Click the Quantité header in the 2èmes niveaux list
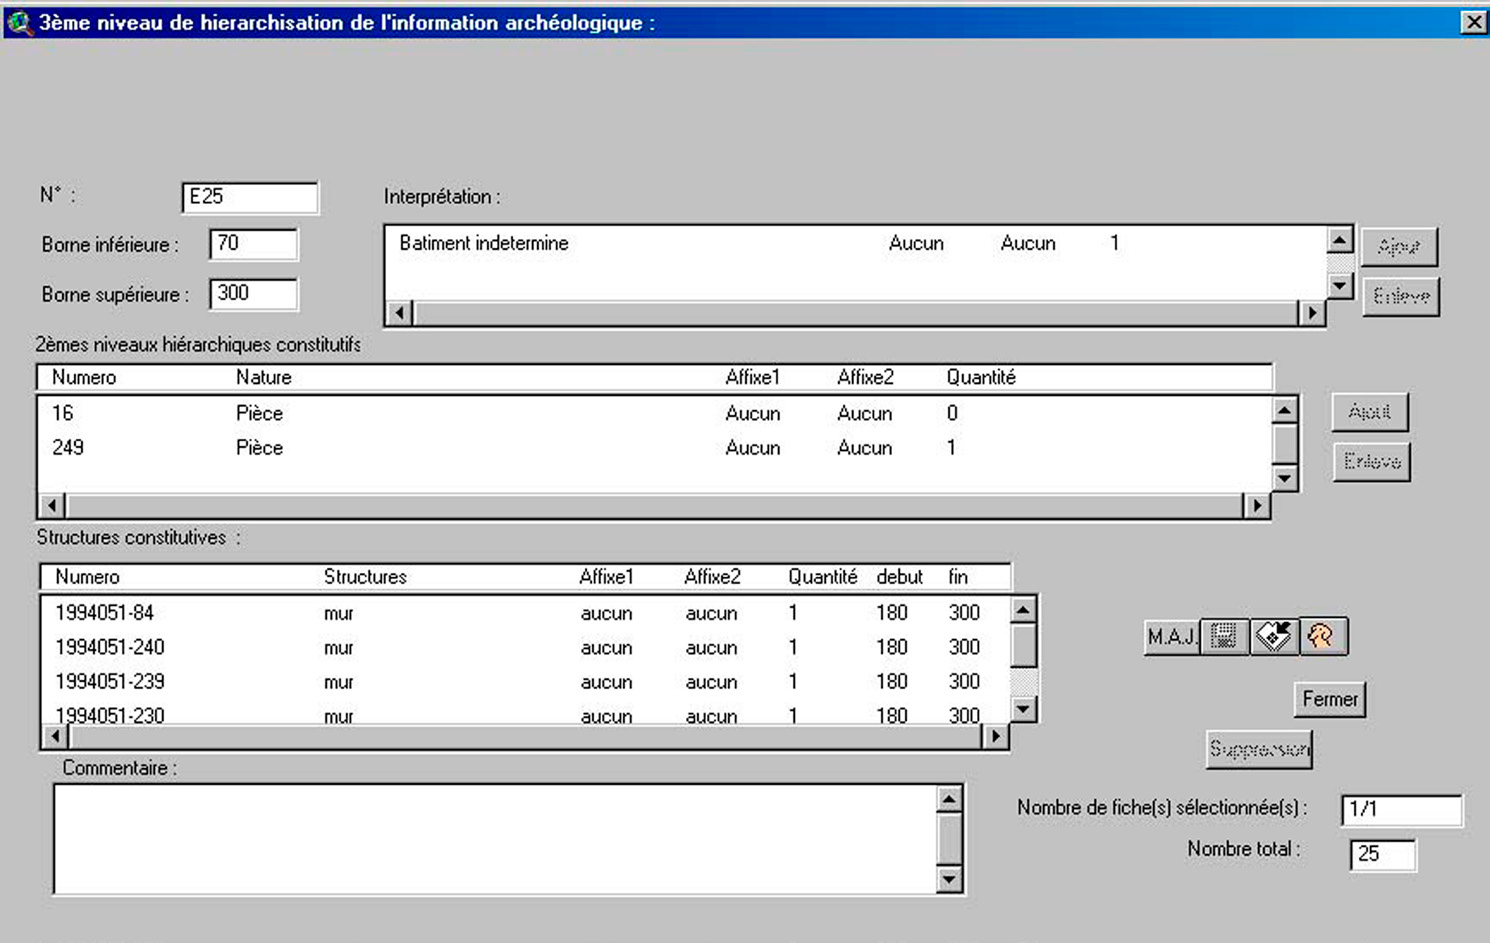This screenshot has height=943, width=1490. (981, 377)
